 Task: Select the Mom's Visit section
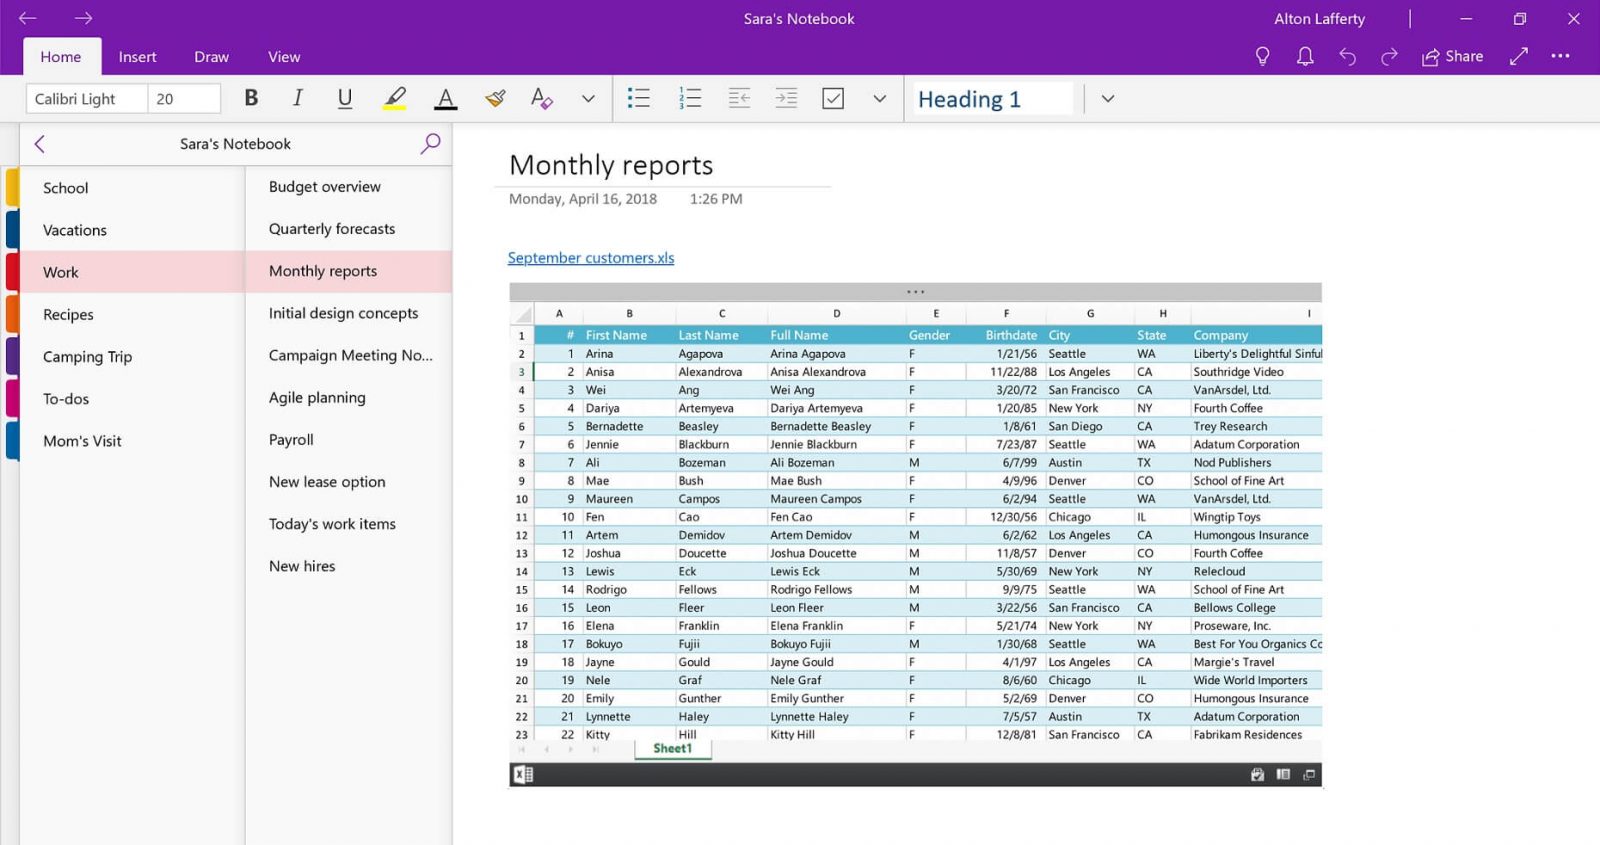point(132,440)
